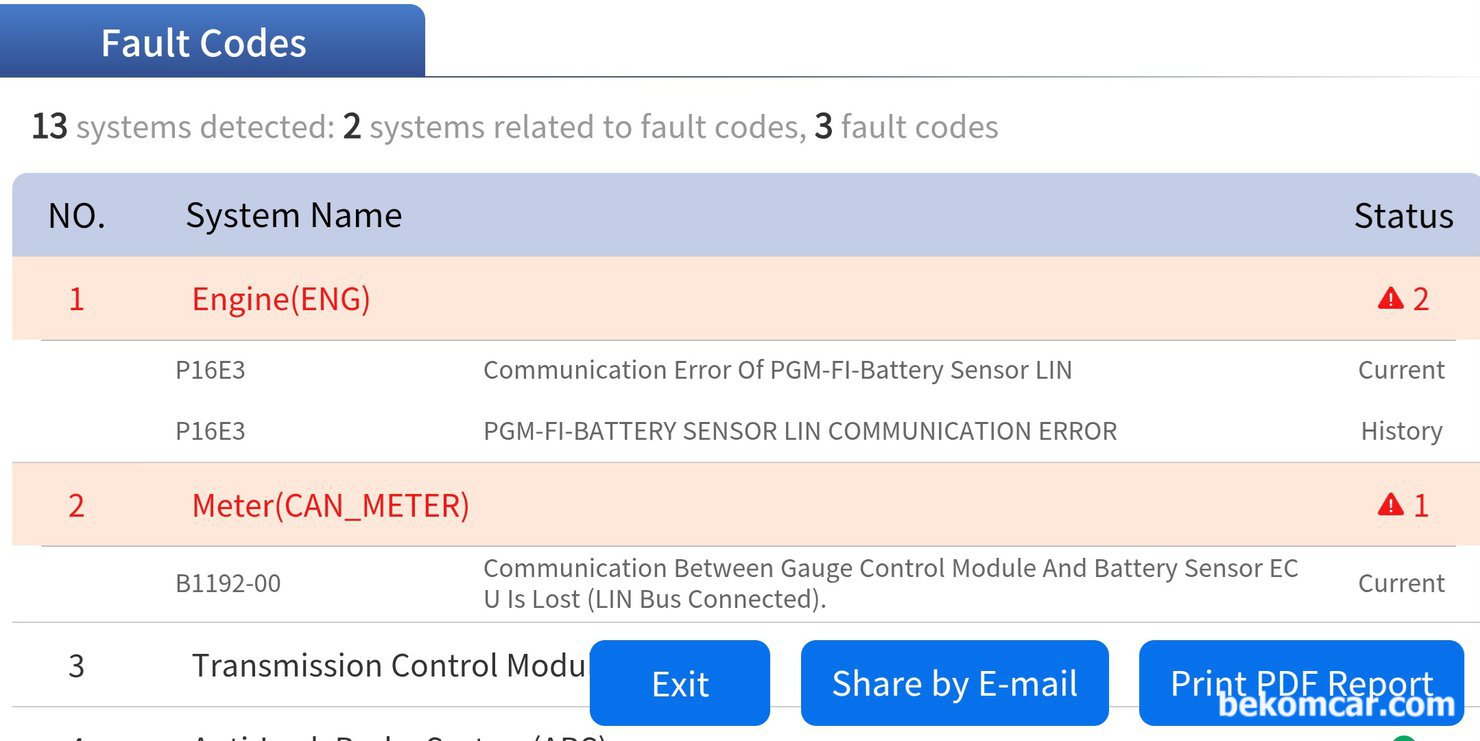The image size is (1480, 741).
Task: Click the green status dot at bottom right
Action: tap(1404, 738)
